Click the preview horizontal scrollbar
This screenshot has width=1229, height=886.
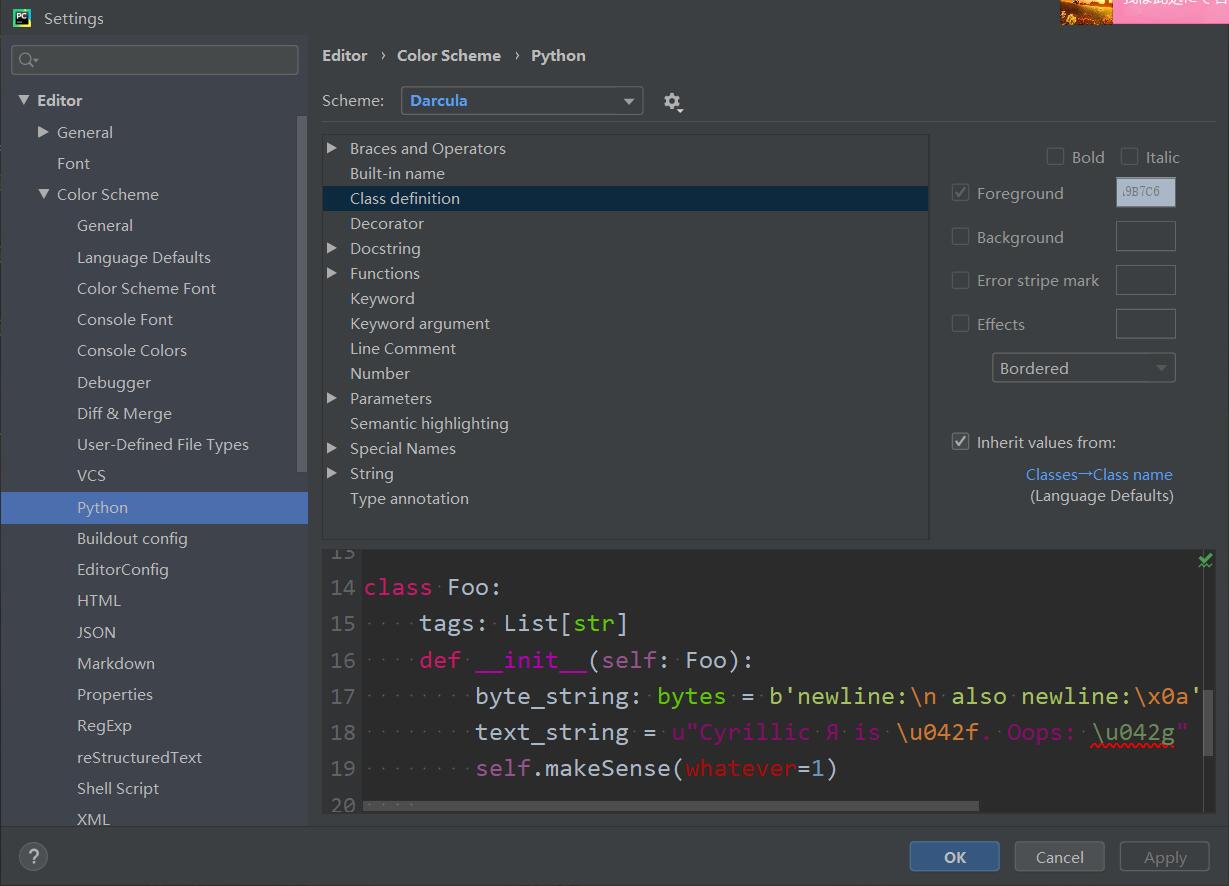click(x=671, y=805)
